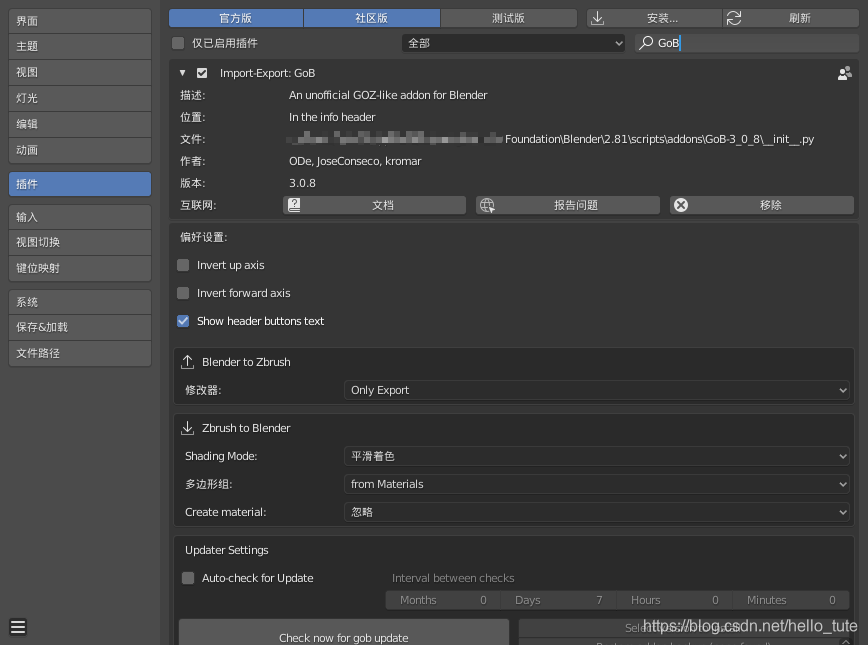
Task: Open the 系统 preferences section
Action: pyautogui.click(x=80, y=302)
